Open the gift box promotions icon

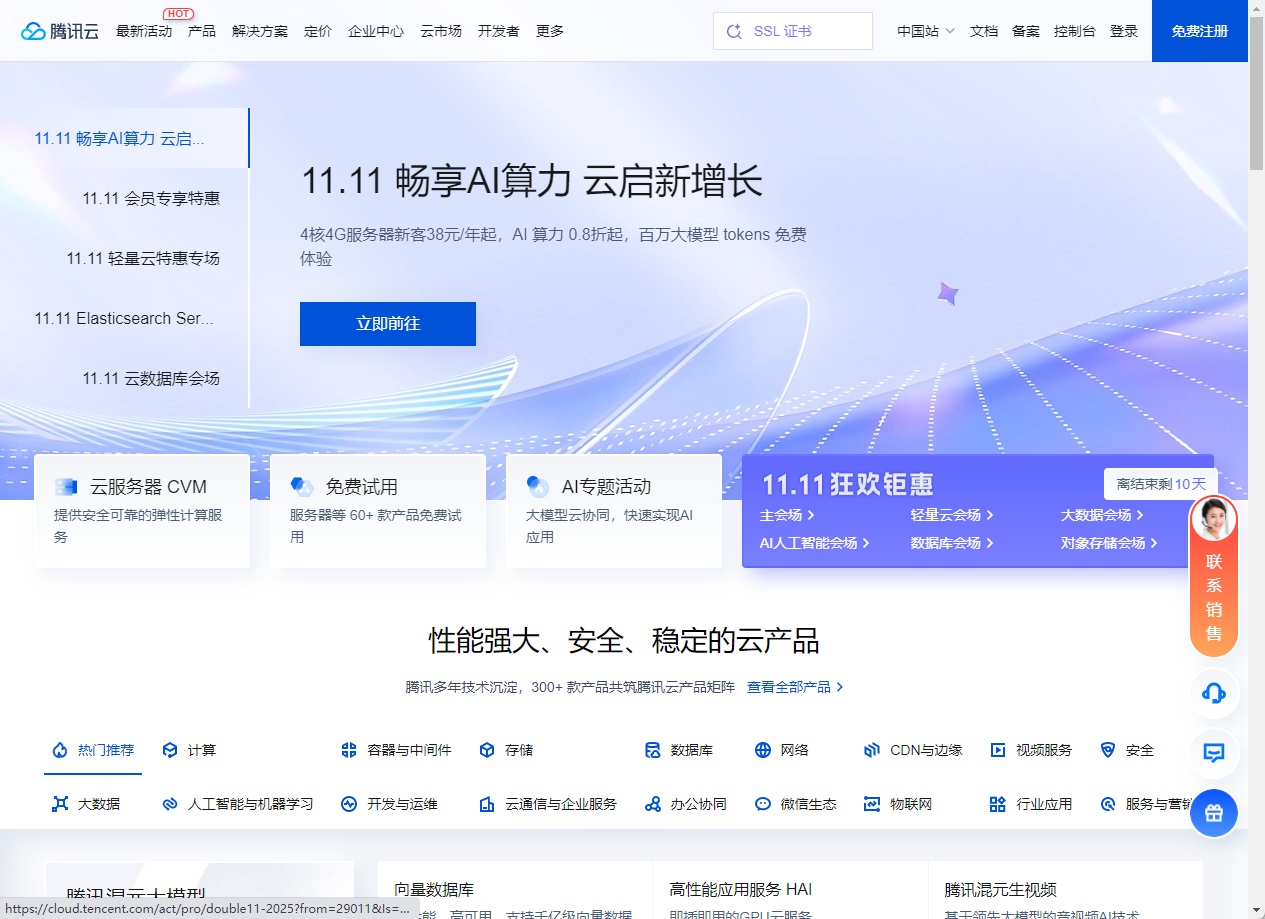(1213, 813)
